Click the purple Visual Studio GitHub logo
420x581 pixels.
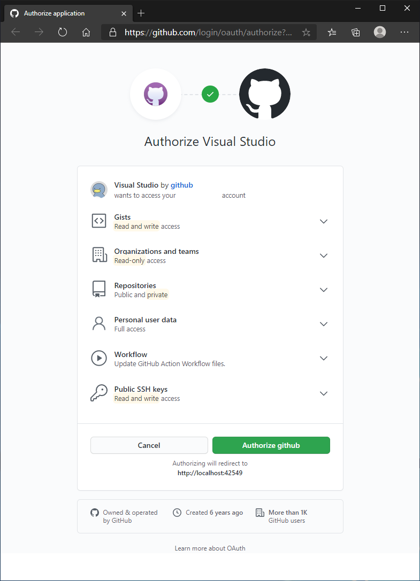(x=156, y=94)
